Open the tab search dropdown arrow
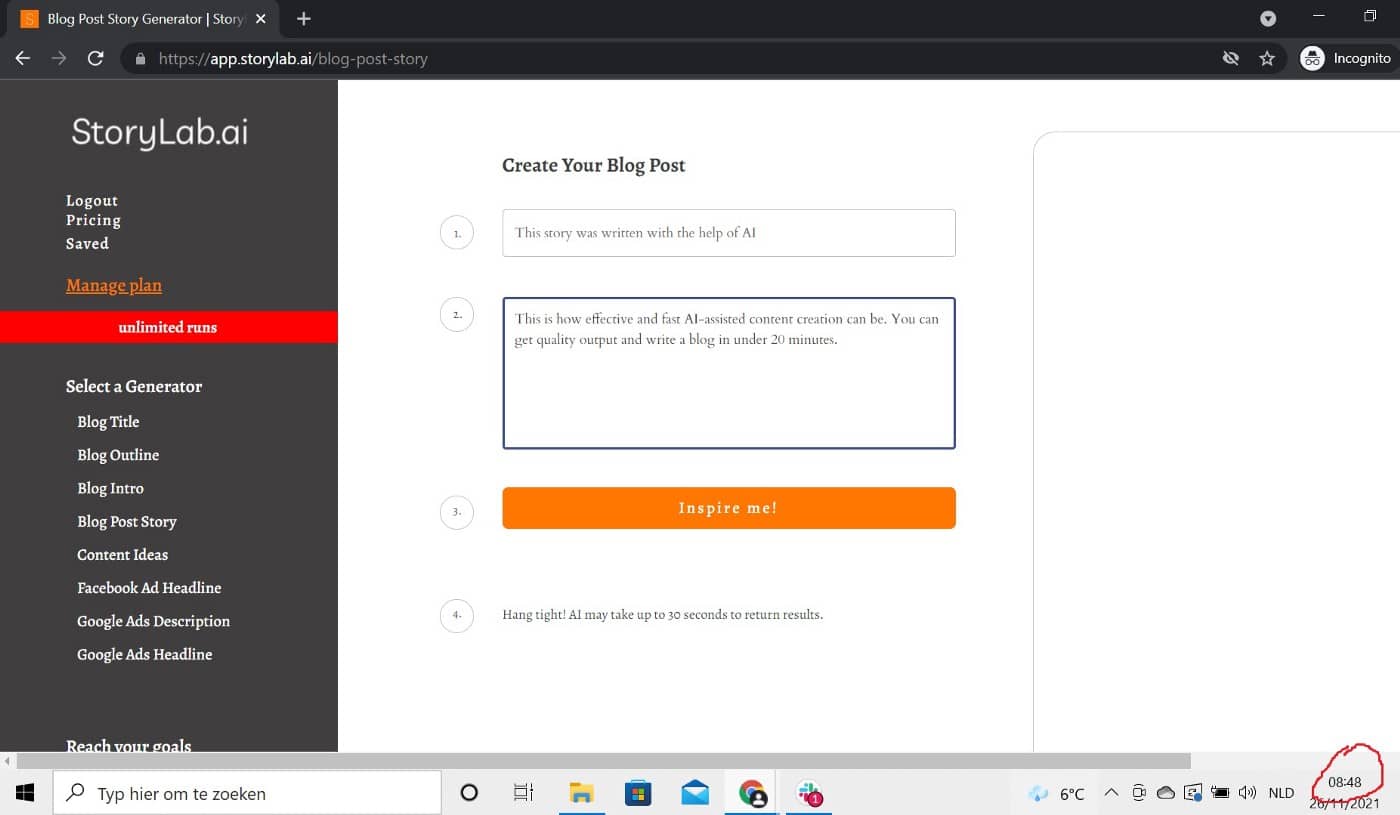 (x=1268, y=18)
